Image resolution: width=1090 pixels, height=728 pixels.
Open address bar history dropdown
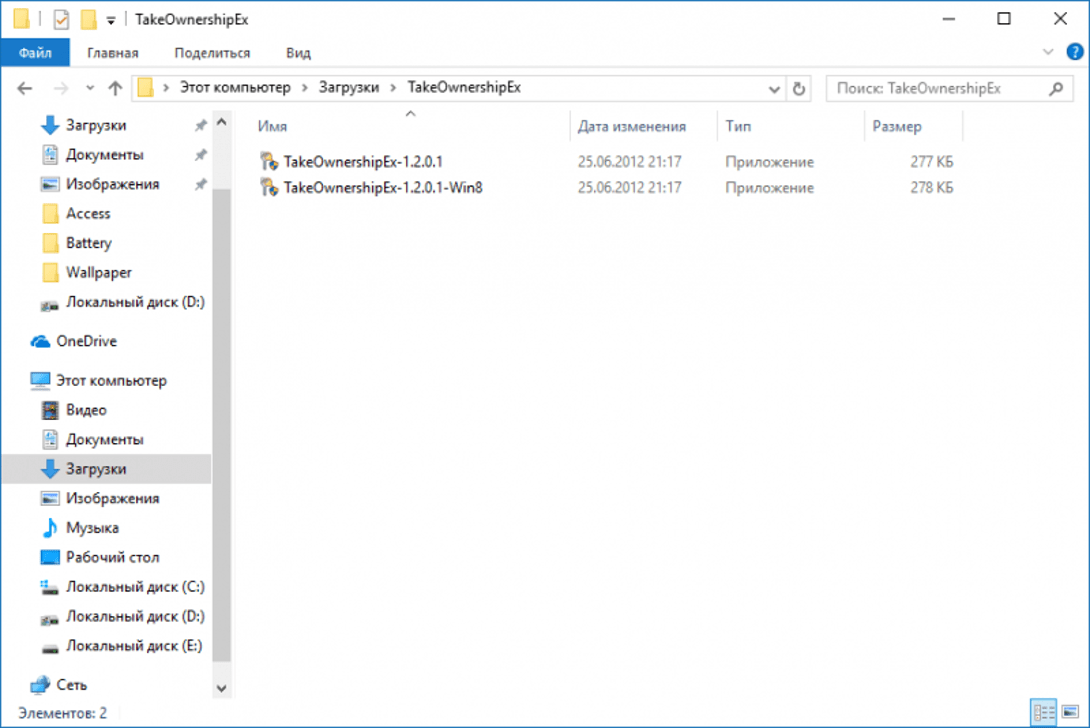tap(775, 88)
